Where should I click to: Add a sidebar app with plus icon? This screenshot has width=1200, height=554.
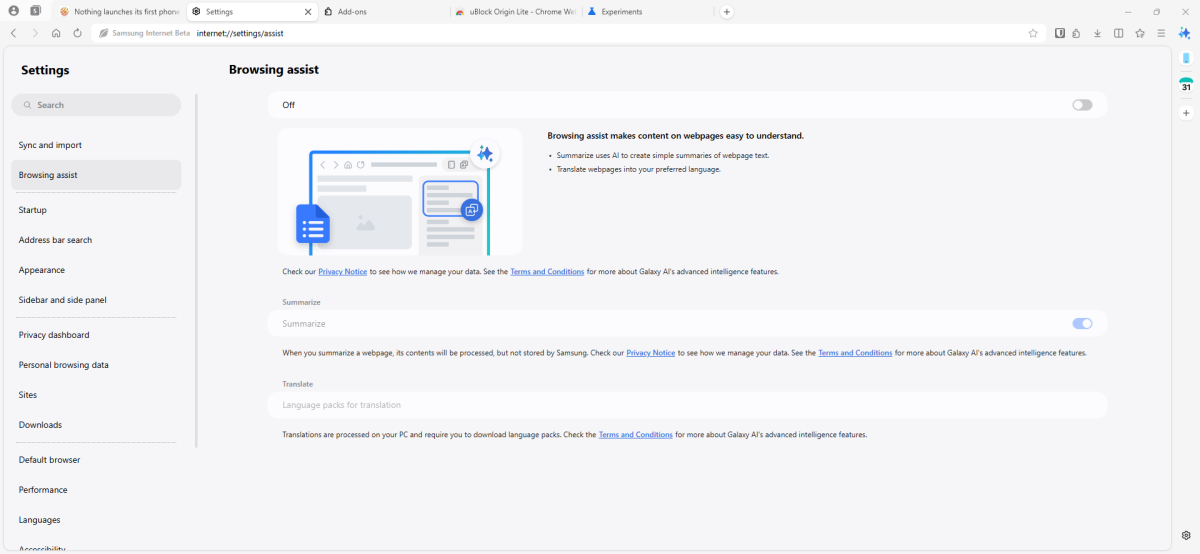click(1186, 113)
